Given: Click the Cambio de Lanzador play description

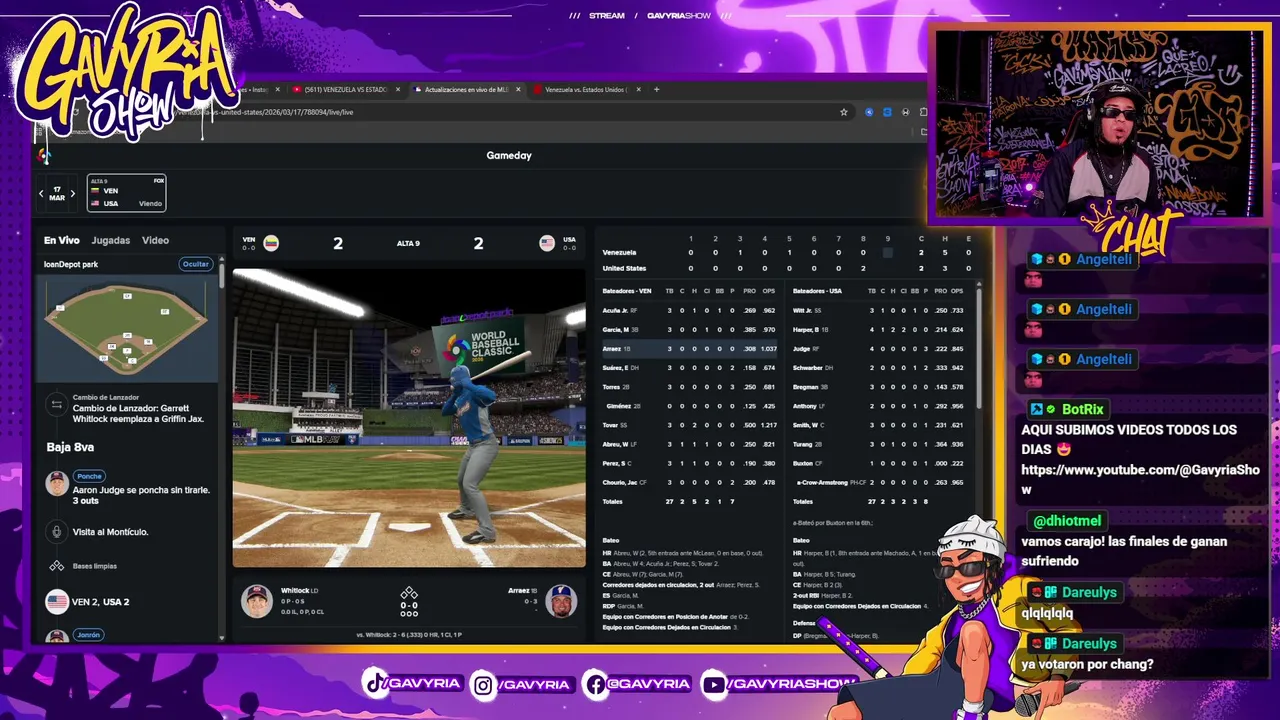Looking at the screenshot, I should tap(138, 414).
